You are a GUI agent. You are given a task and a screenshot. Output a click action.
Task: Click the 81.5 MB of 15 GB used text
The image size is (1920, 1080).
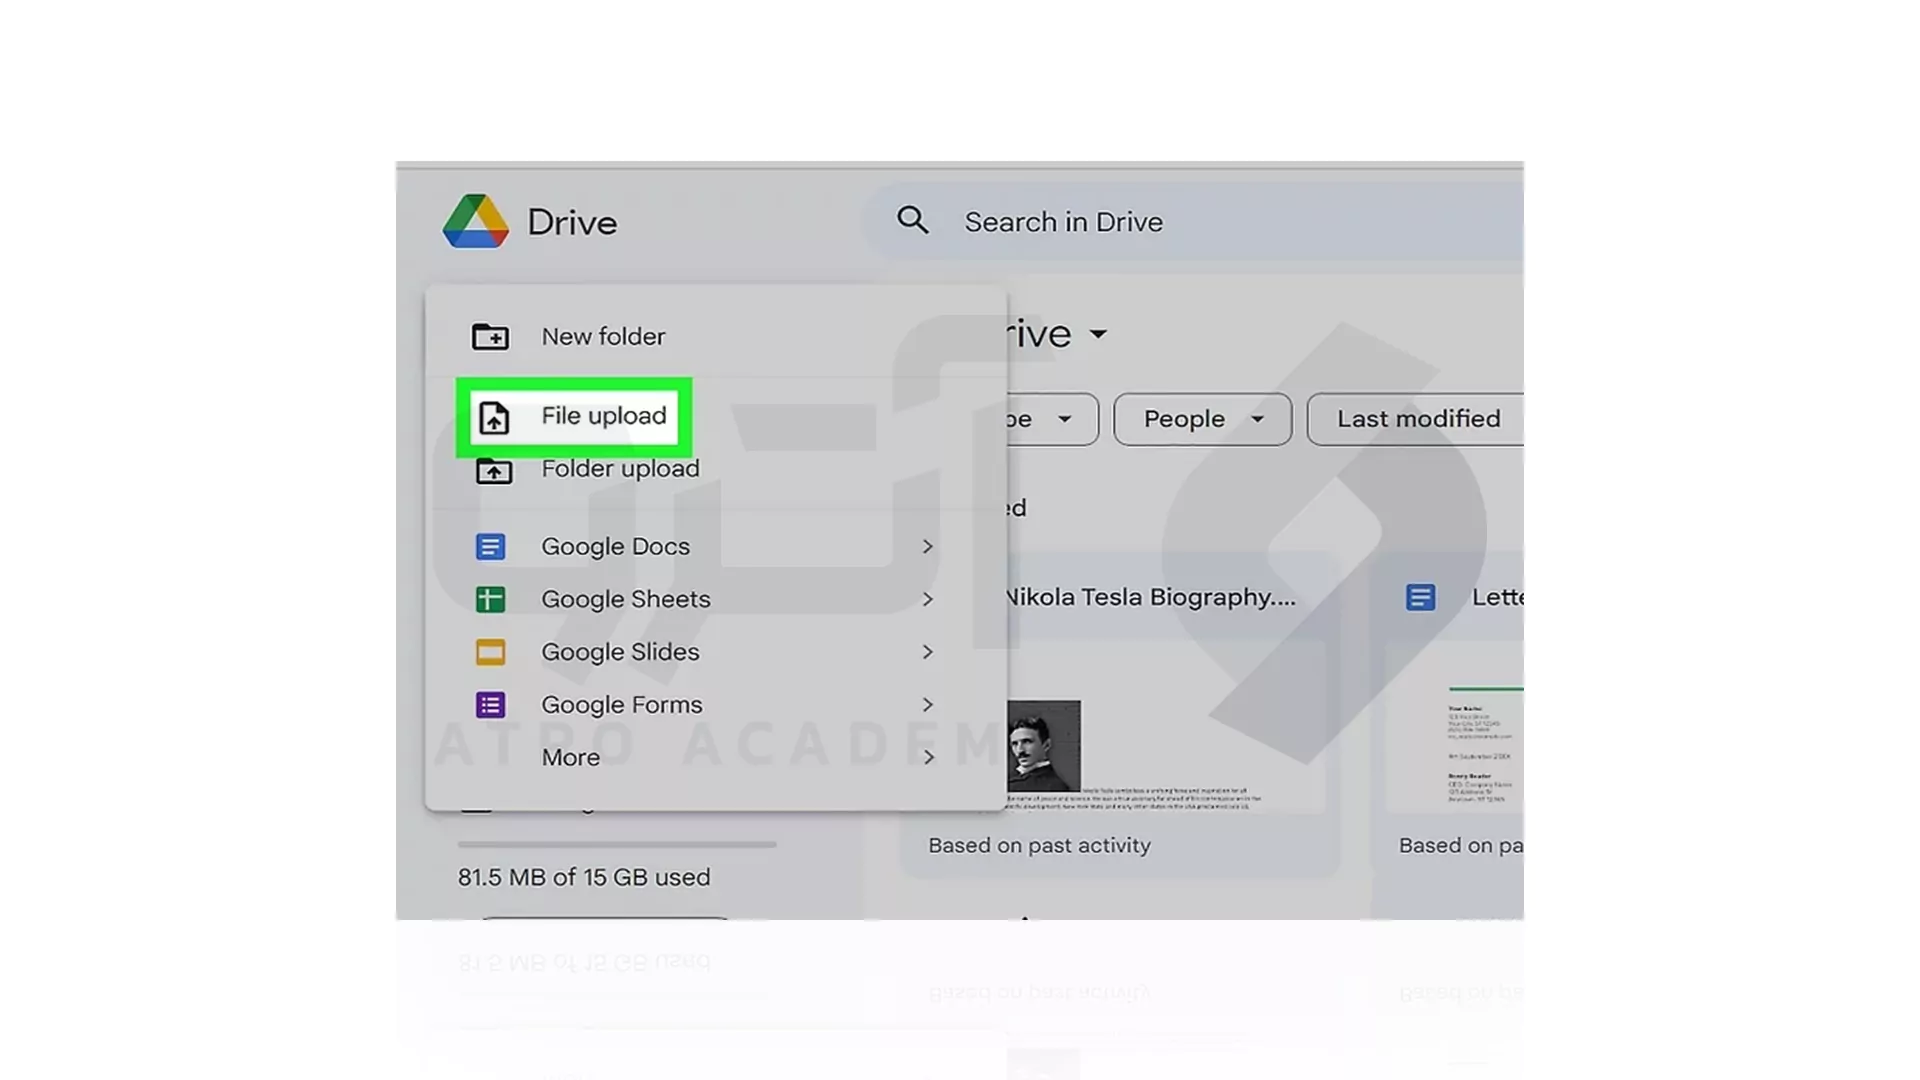[x=584, y=877]
